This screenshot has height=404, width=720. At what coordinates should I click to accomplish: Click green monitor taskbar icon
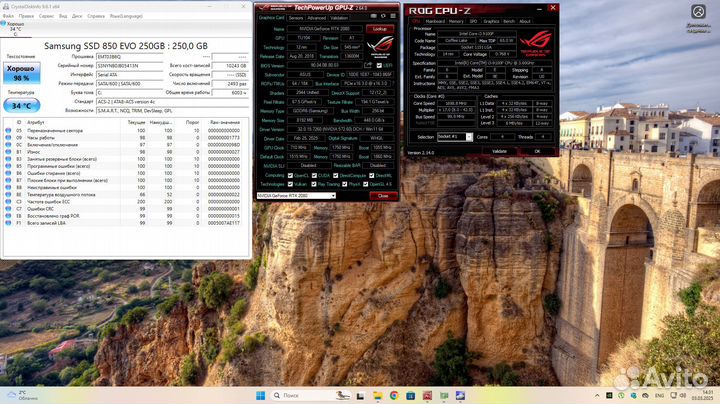click(x=444, y=395)
